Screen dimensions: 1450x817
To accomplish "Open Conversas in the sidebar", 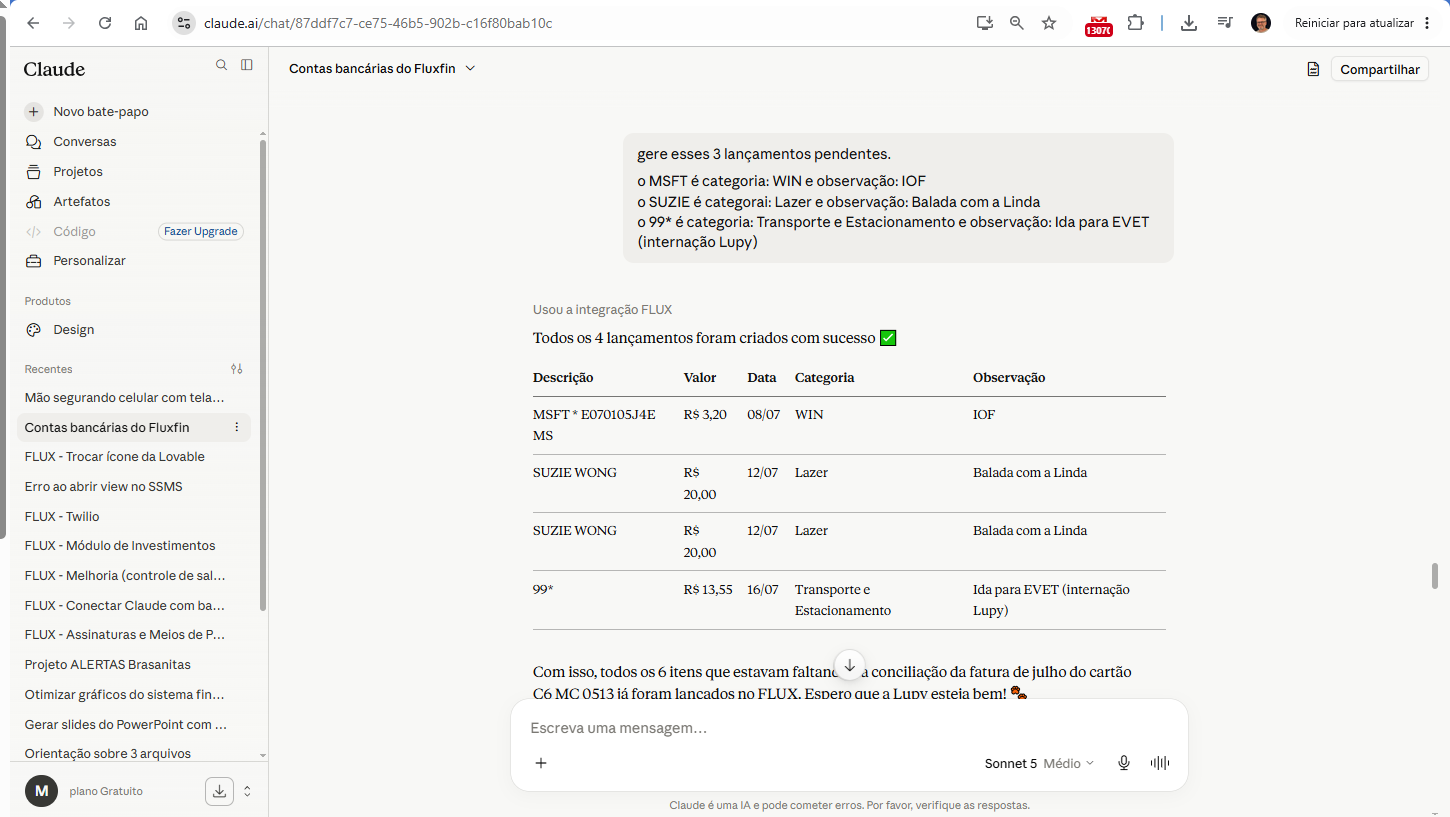I will click(x=85, y=142).
